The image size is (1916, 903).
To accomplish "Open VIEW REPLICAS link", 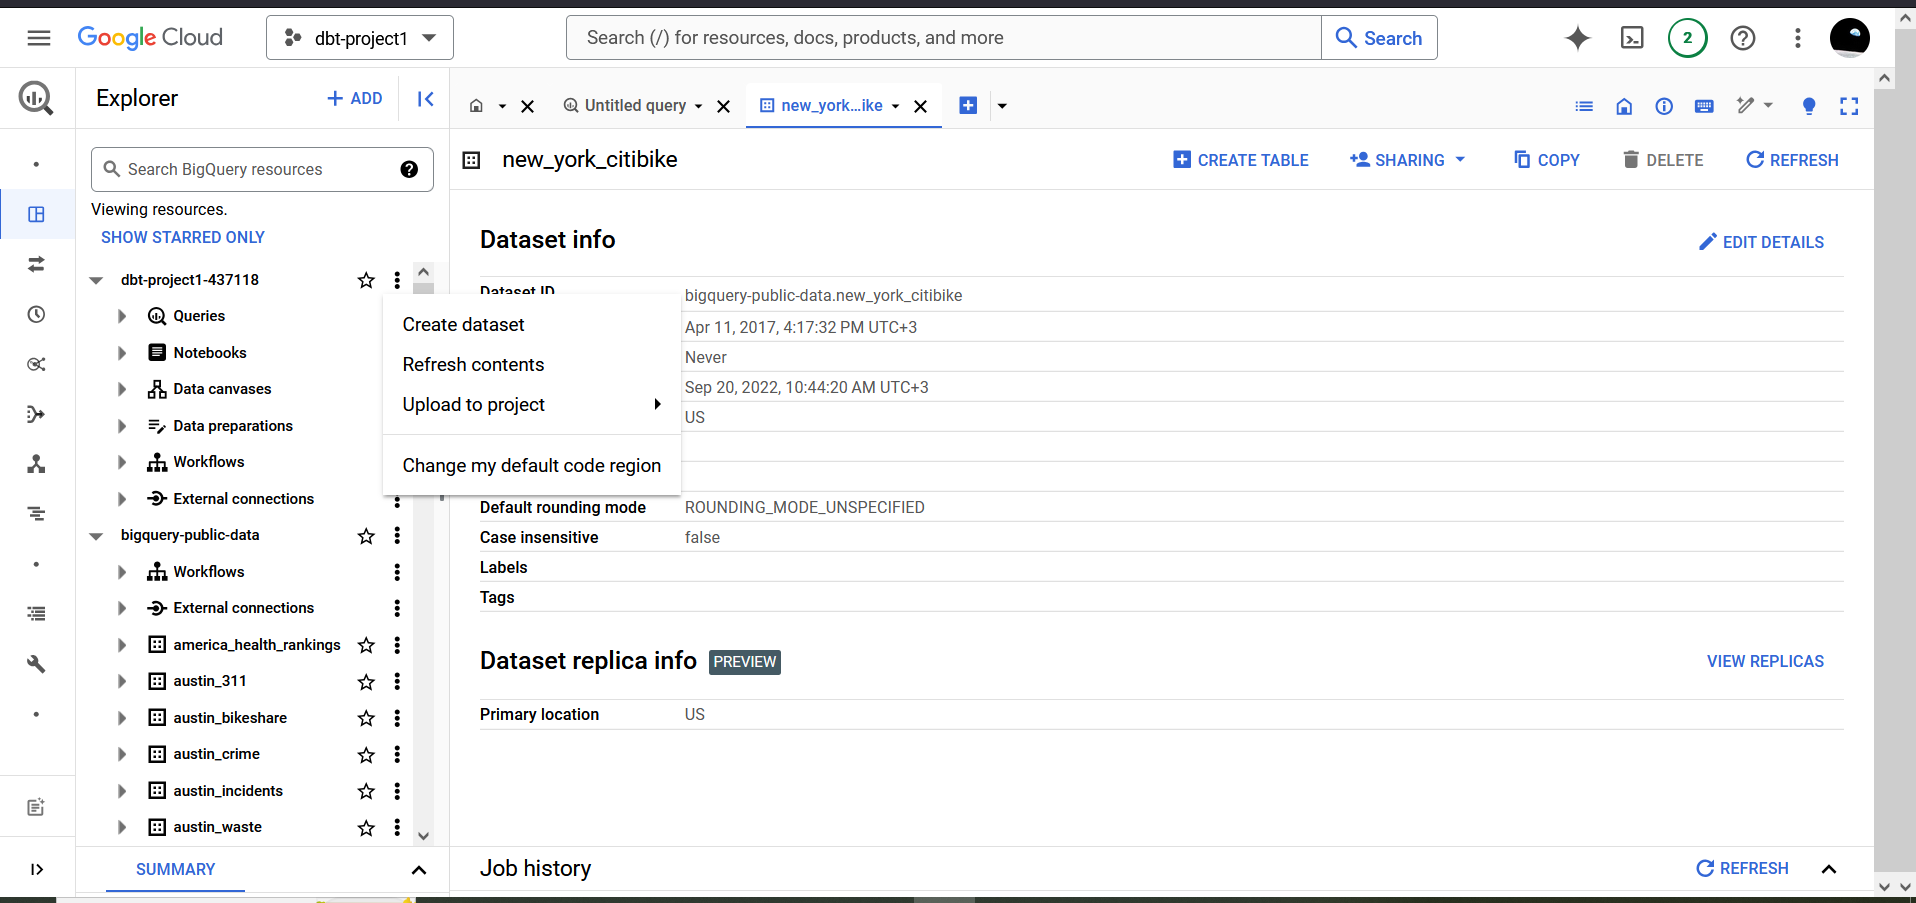I will point(1765,661).
